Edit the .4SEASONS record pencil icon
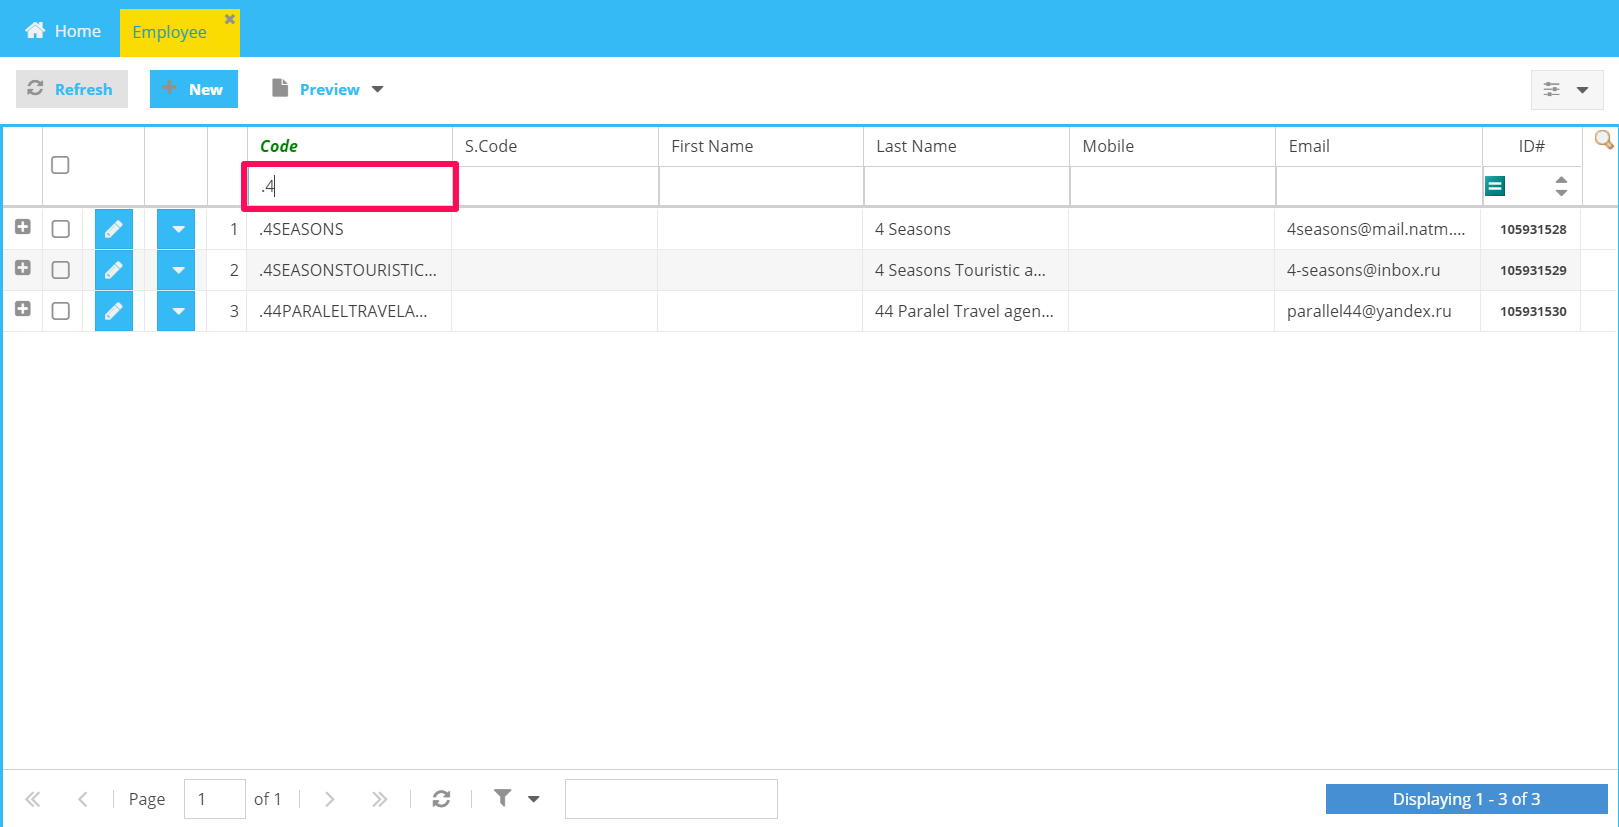 (114, 229)
